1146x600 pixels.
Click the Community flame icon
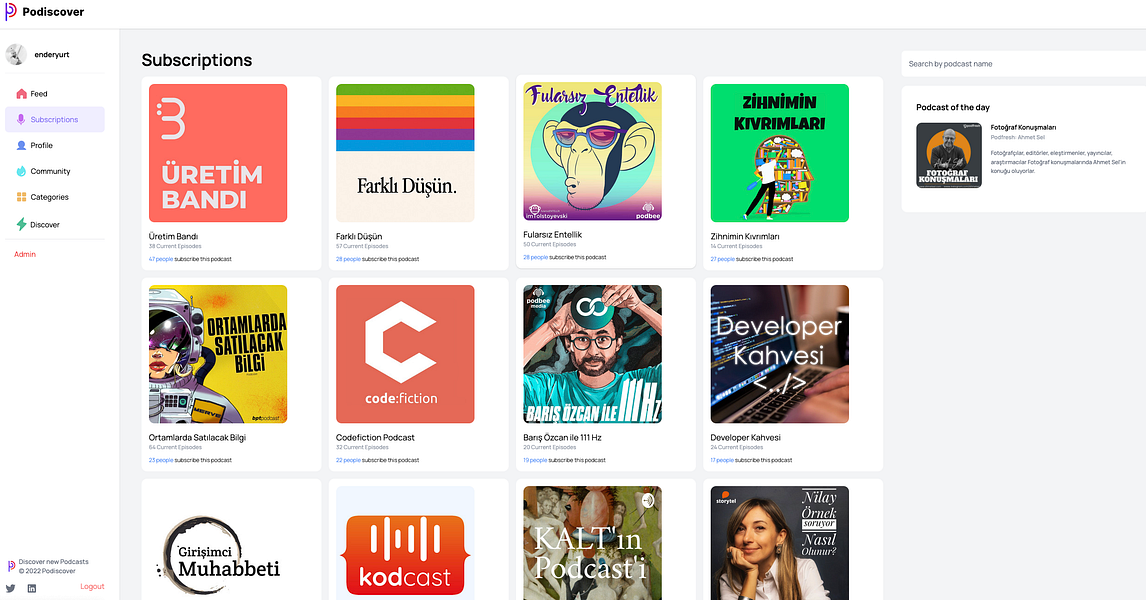[21, 171]
